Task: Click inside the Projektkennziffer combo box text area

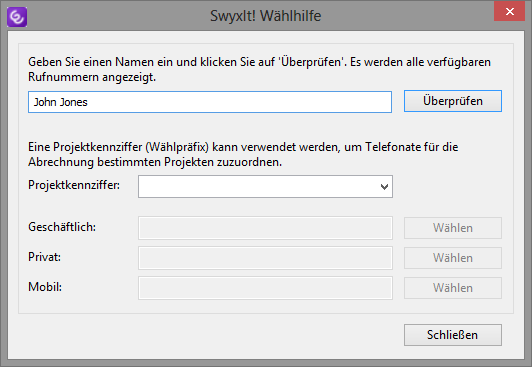Action: [x=258, y=187]
